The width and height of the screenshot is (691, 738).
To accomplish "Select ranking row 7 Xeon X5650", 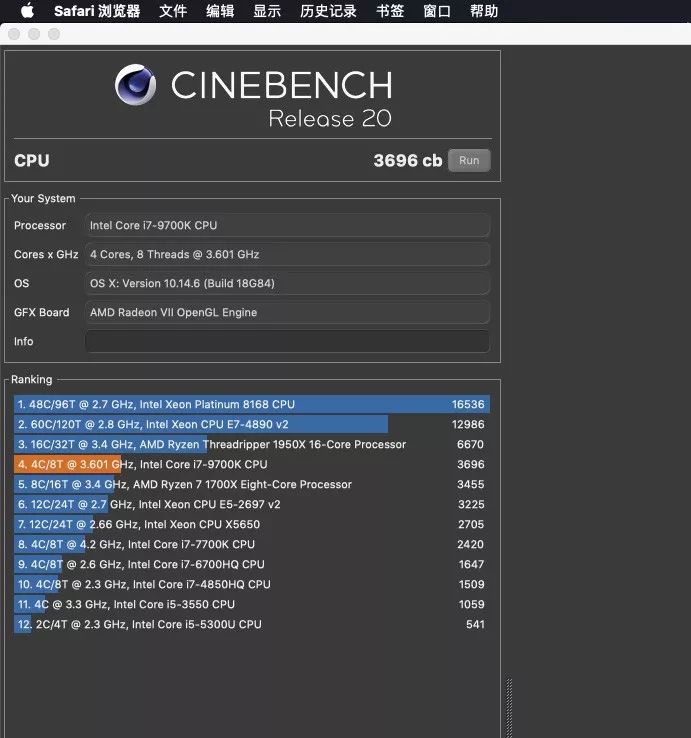I will (252, 524).
